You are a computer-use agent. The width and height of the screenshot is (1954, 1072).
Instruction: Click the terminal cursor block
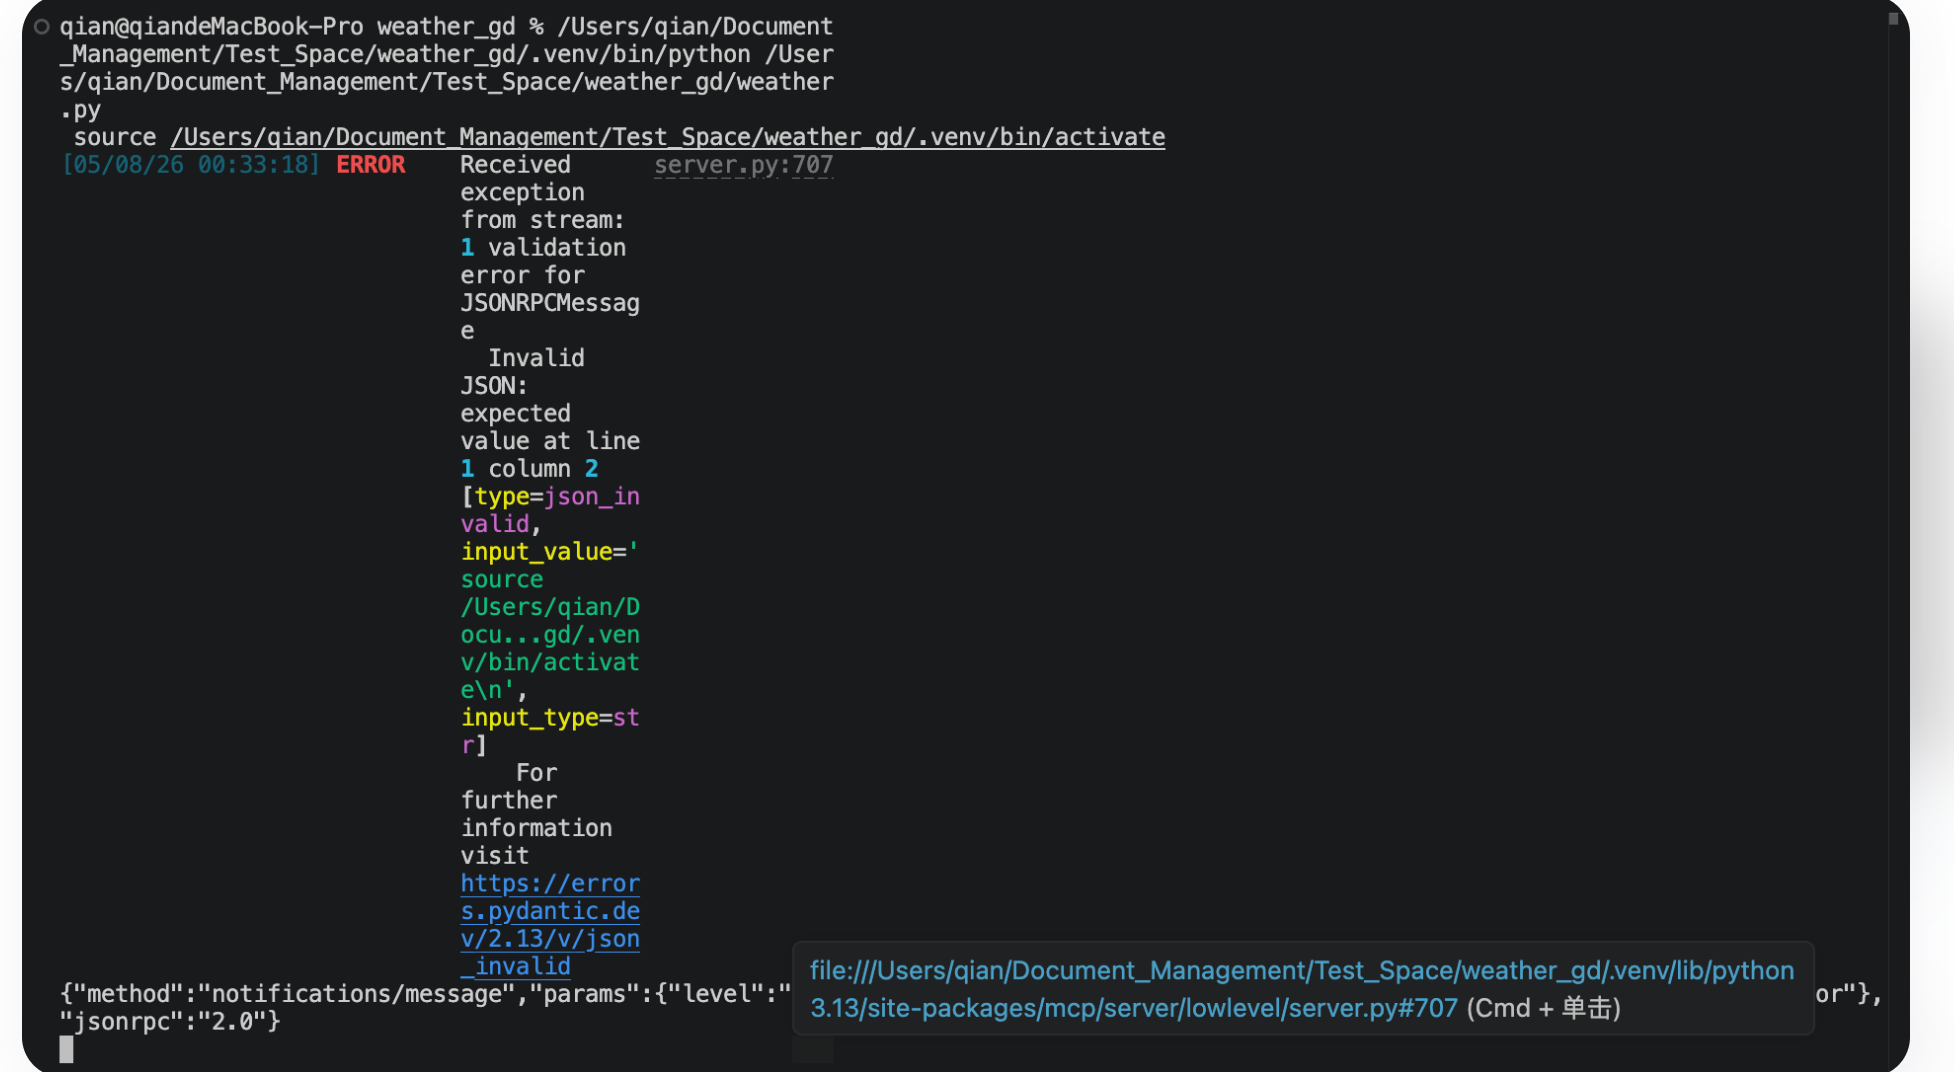pyautogui.click(x=66, y=1049)
